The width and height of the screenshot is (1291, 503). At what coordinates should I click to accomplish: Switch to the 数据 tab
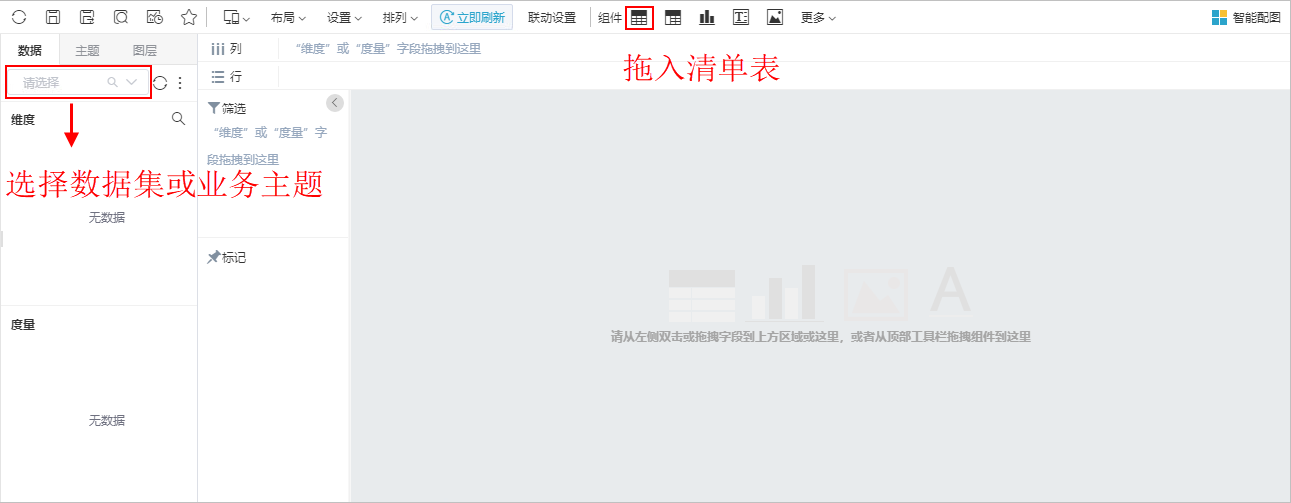click(x=30, y=50)
